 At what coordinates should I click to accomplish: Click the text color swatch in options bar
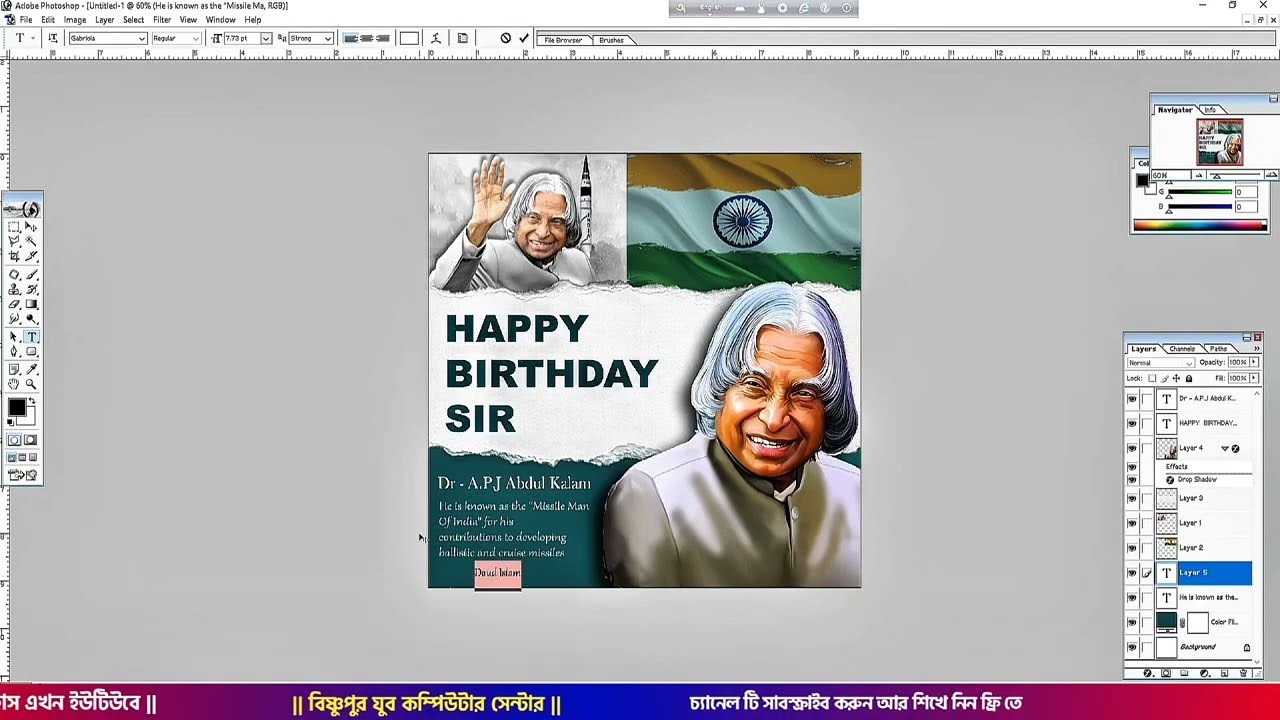(x=409, y=38)
